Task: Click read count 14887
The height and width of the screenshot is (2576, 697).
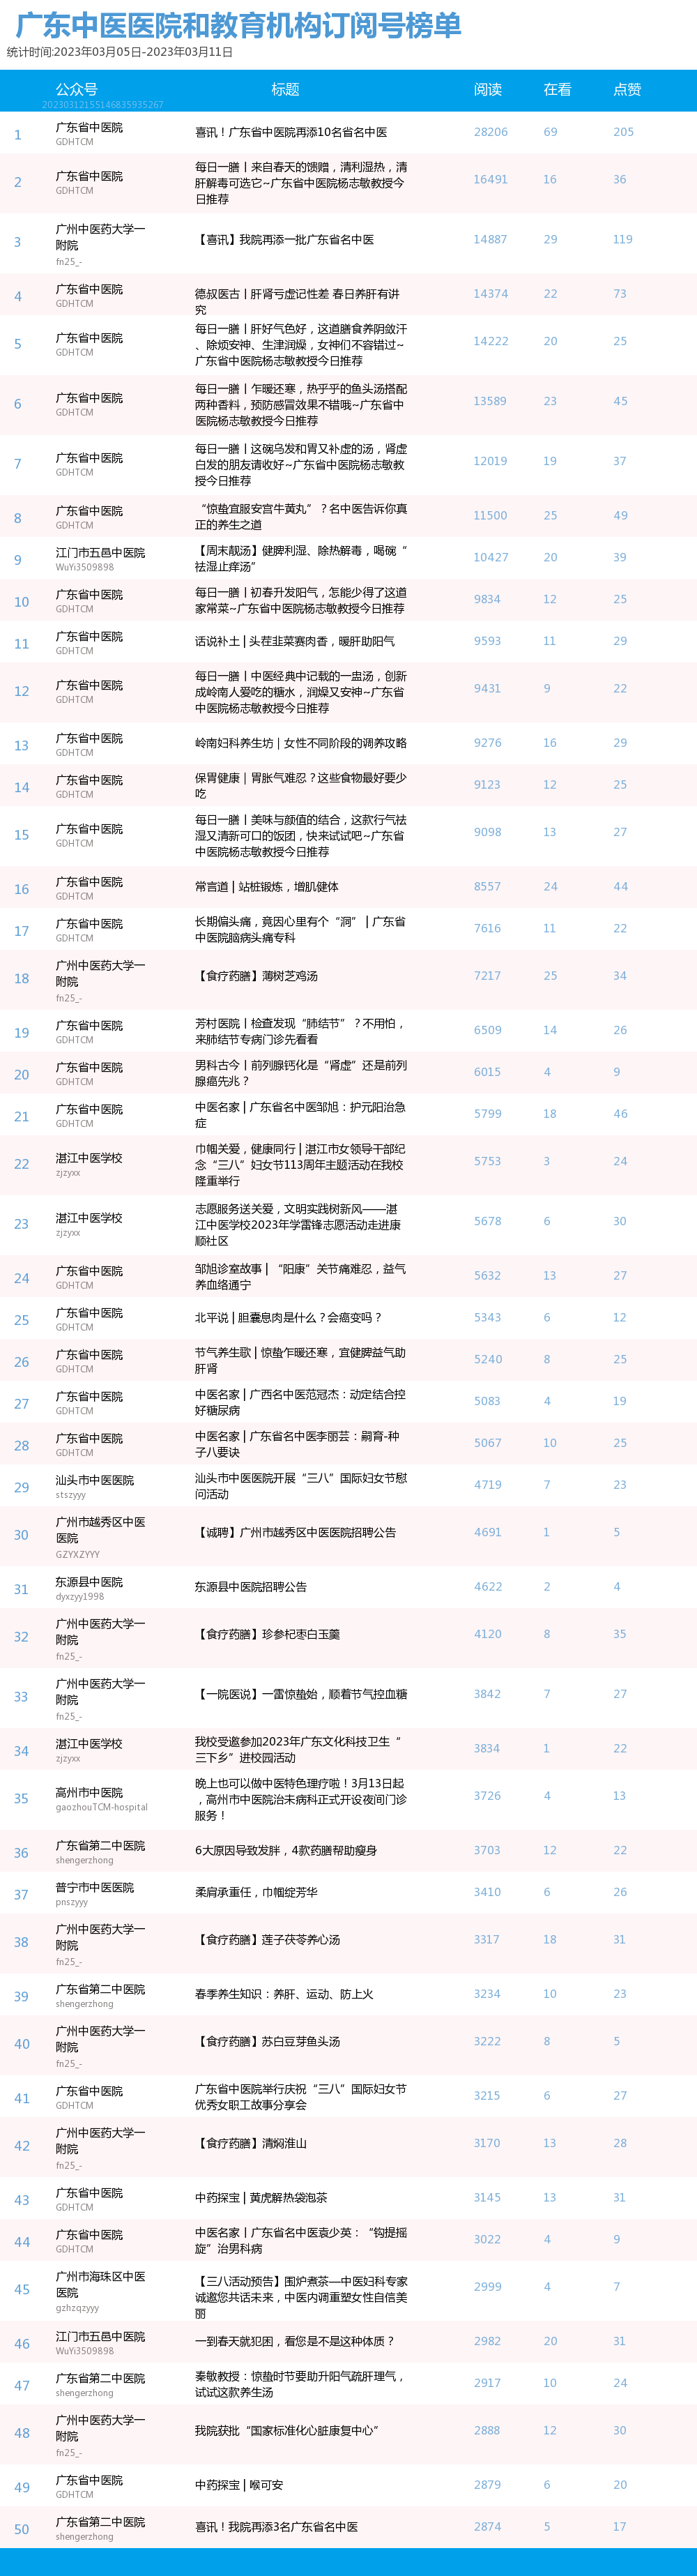Action: point(490,240)
